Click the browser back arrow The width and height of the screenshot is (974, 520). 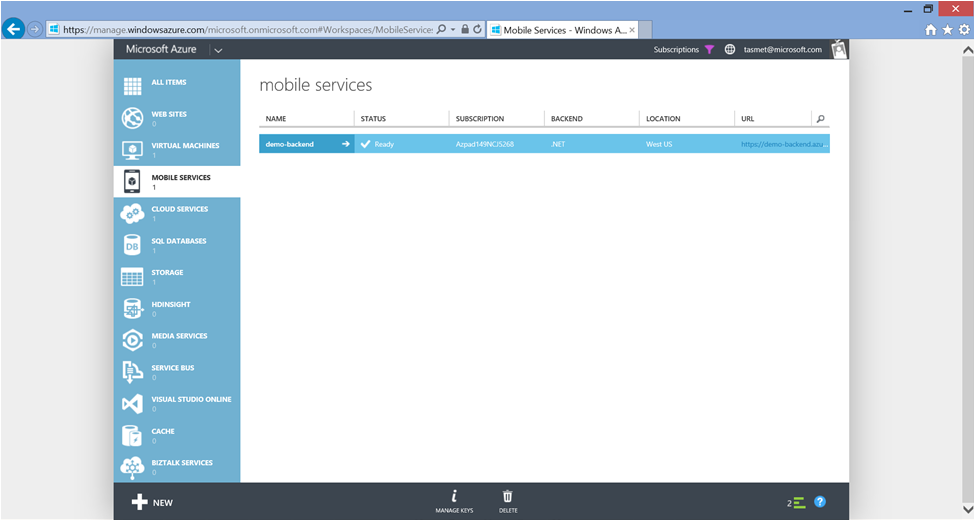(13, 29)
